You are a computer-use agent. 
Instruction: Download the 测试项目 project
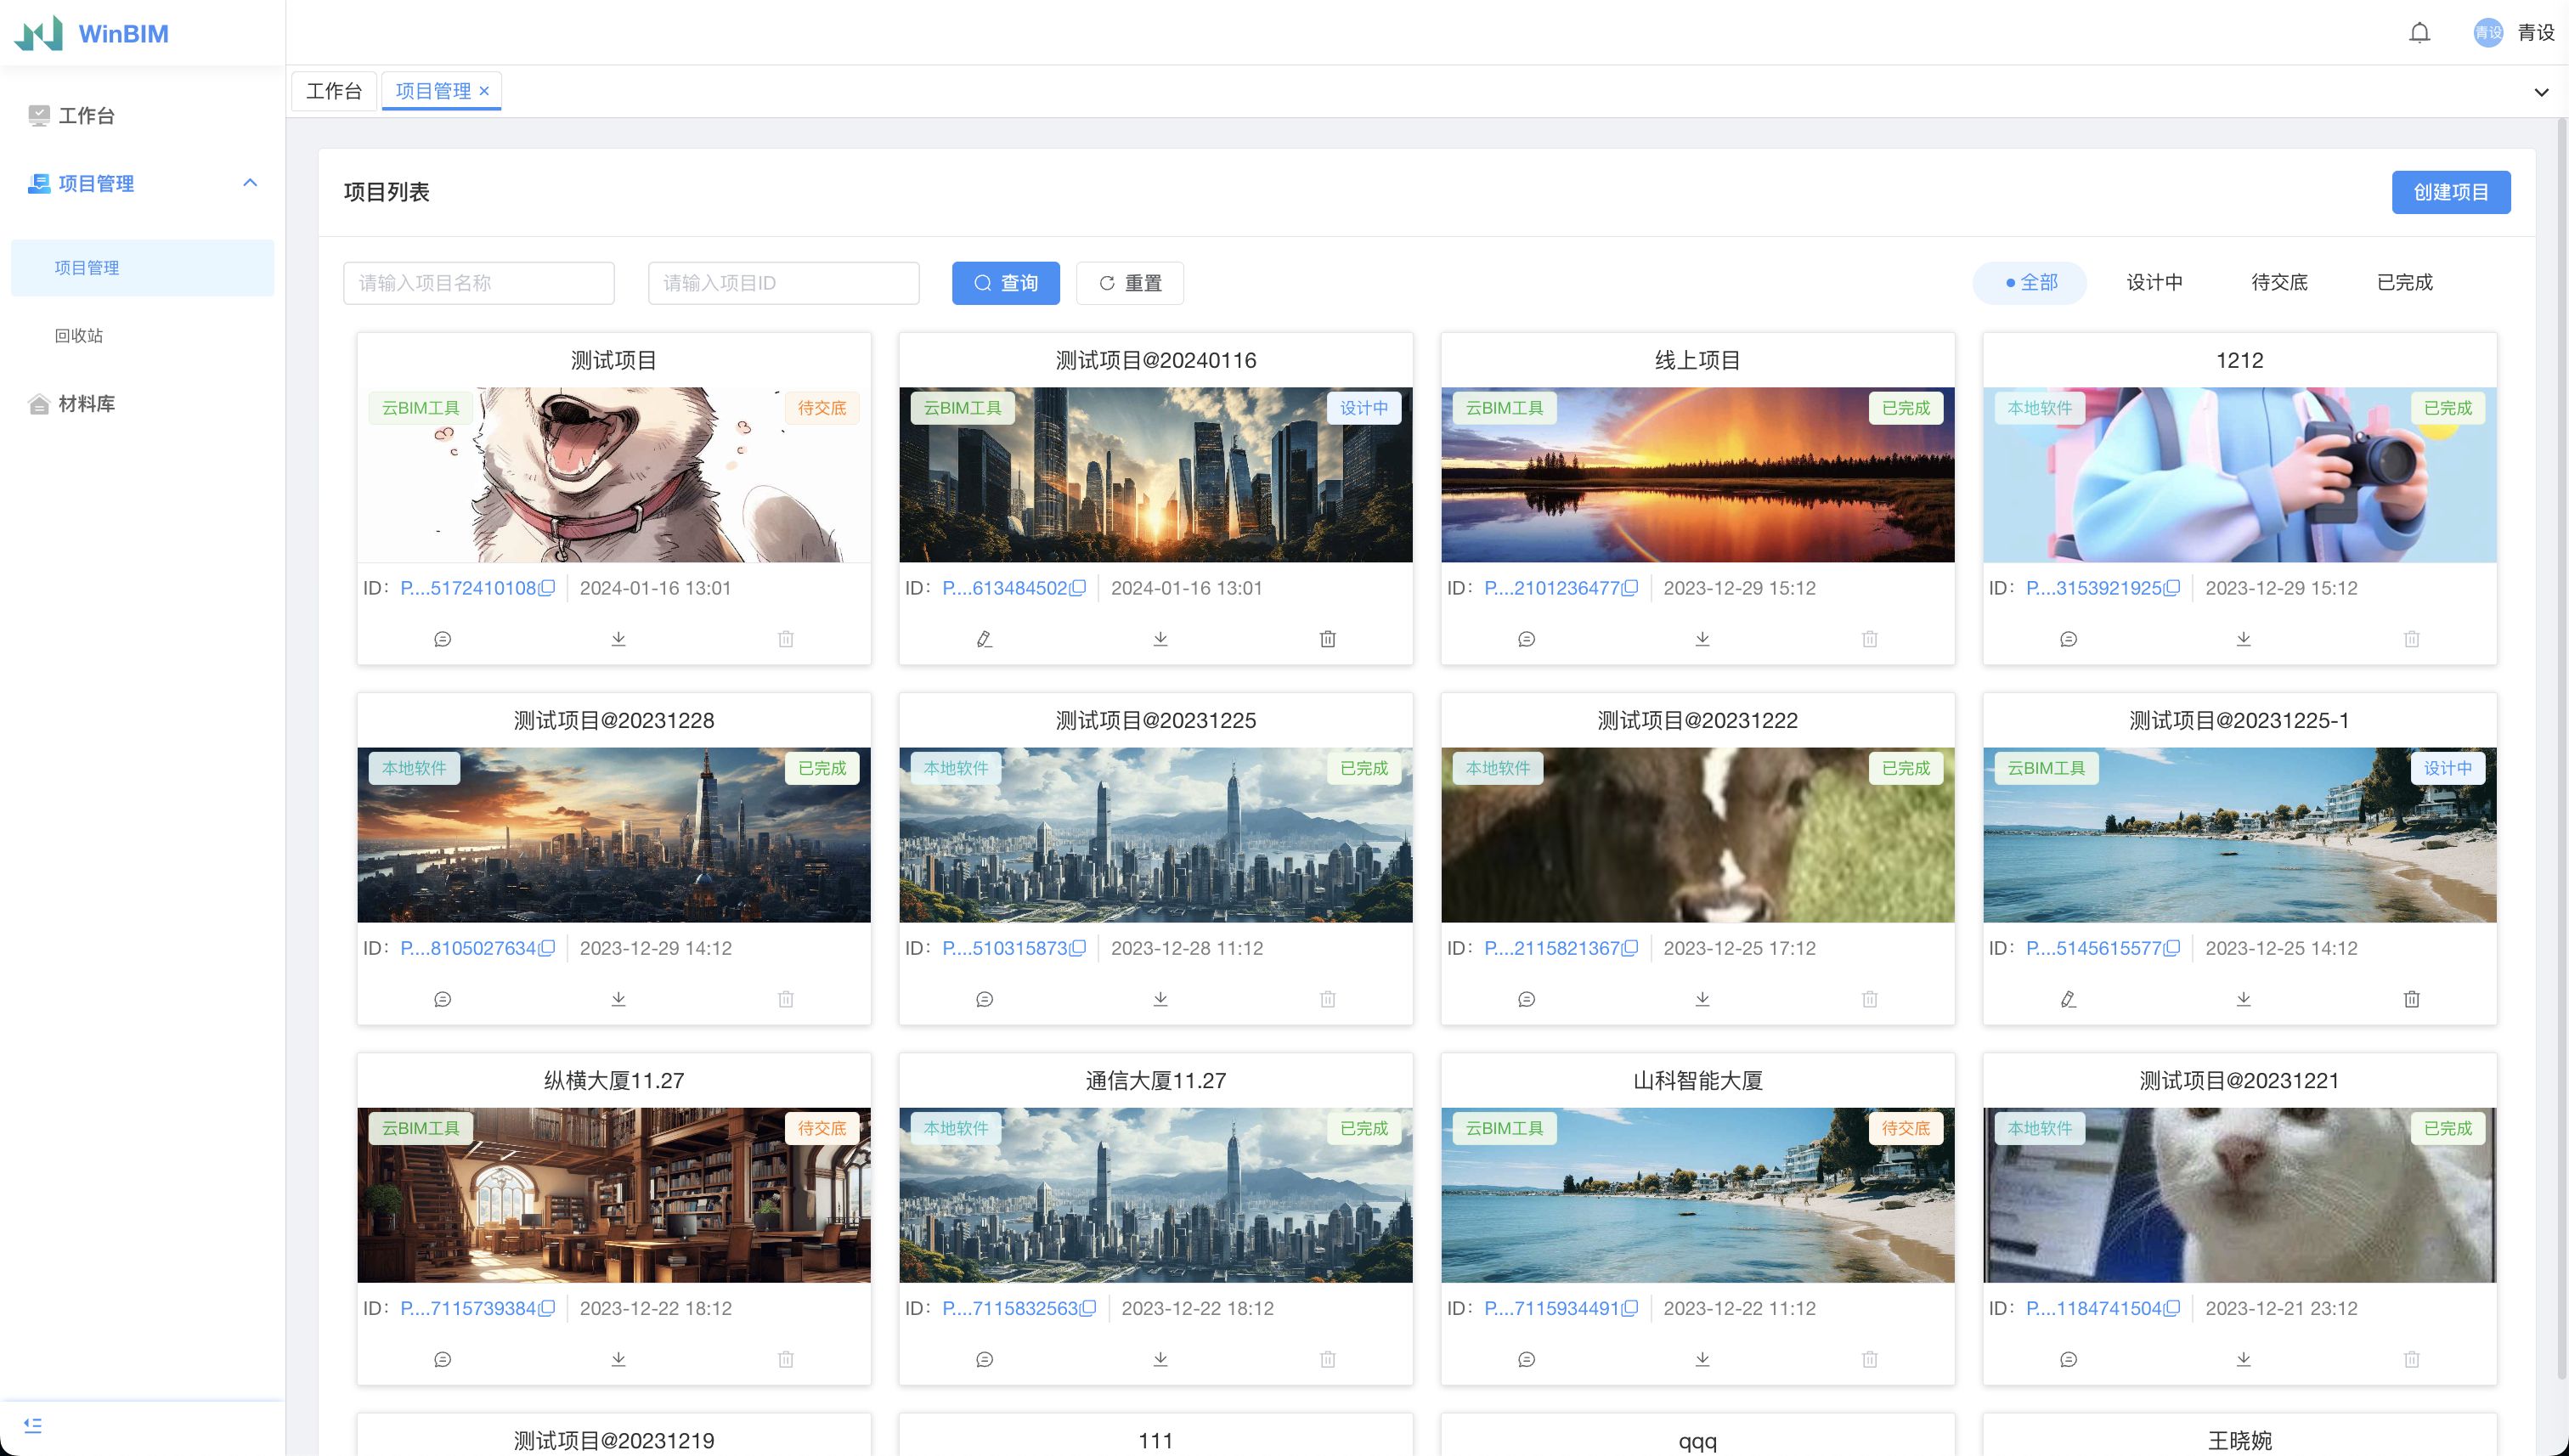tap(618, 639)
